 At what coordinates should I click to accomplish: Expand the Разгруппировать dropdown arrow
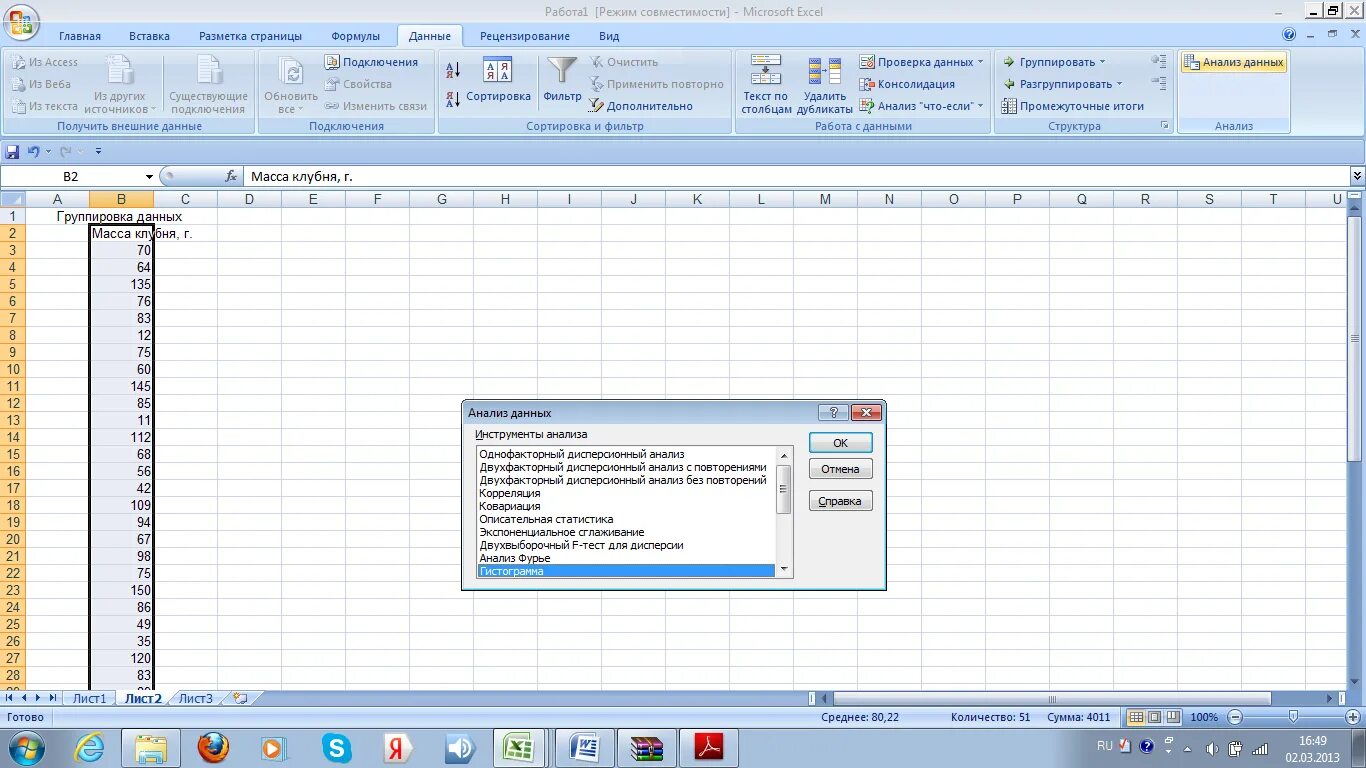[1119, 84]
